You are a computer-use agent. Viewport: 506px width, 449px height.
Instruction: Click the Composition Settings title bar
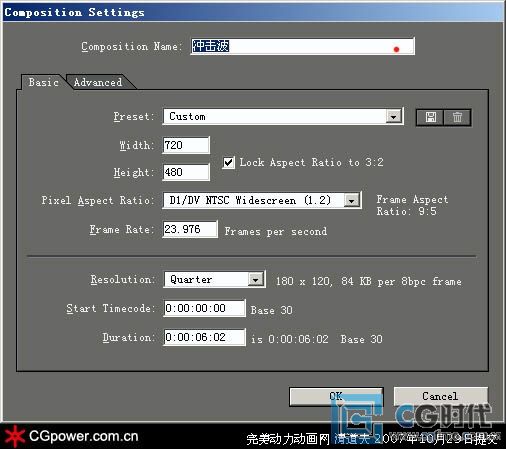pyautogui.click(x=253, y=12)
